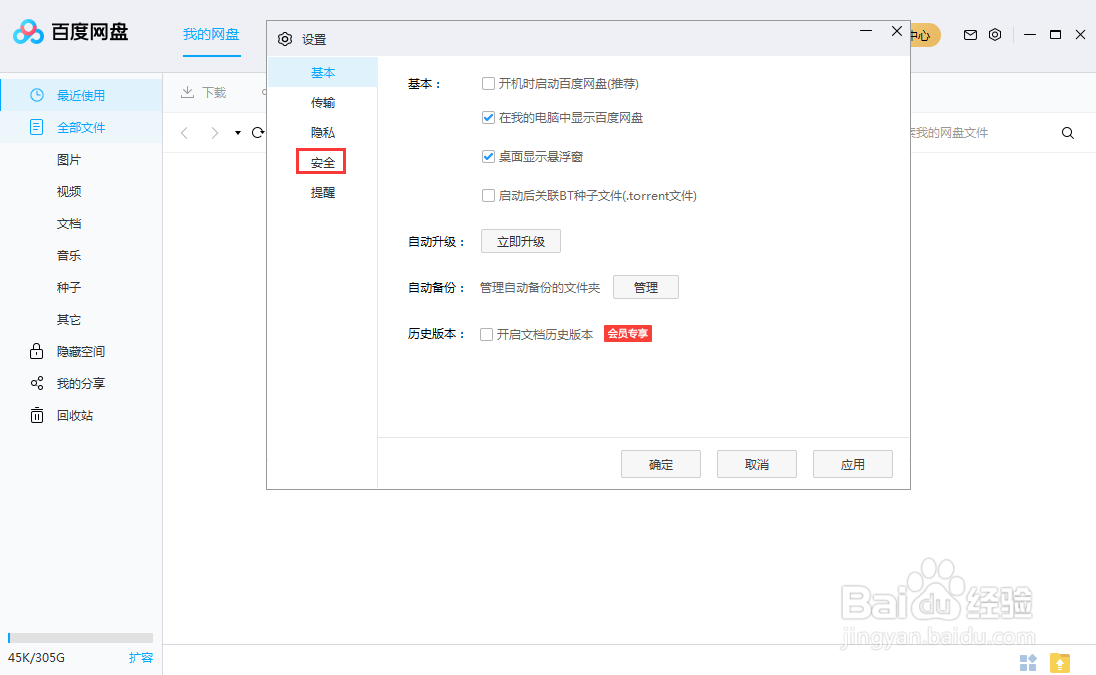Open 我的分享 in the sidebar
The width and height of the screenshot is (1096, 675).
(x=81, y=384)
